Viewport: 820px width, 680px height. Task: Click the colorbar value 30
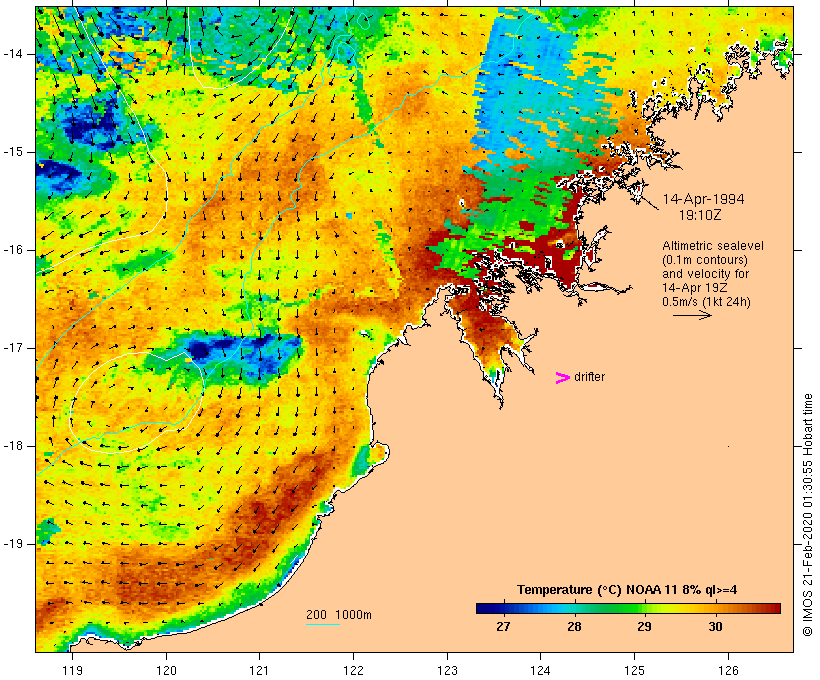coord(715,626)
